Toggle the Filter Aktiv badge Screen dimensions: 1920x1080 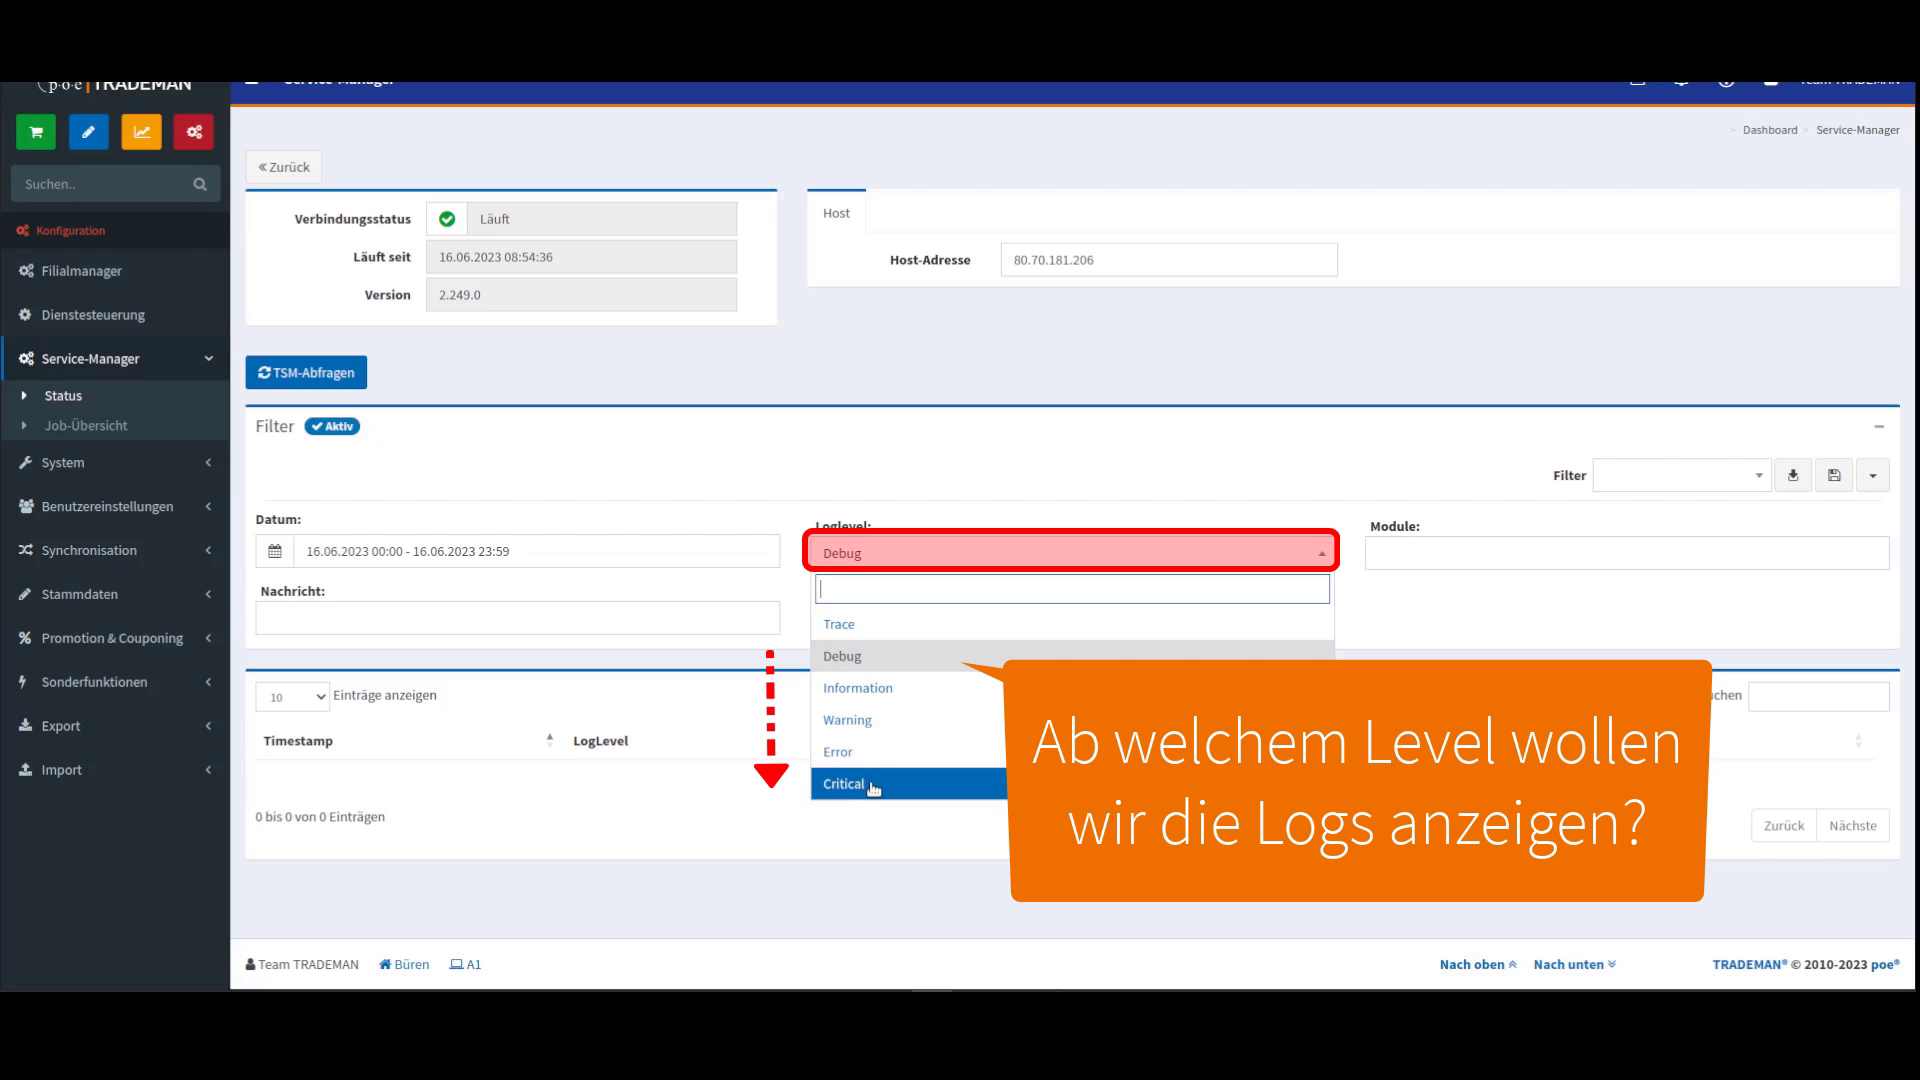[x=332, y=426]
